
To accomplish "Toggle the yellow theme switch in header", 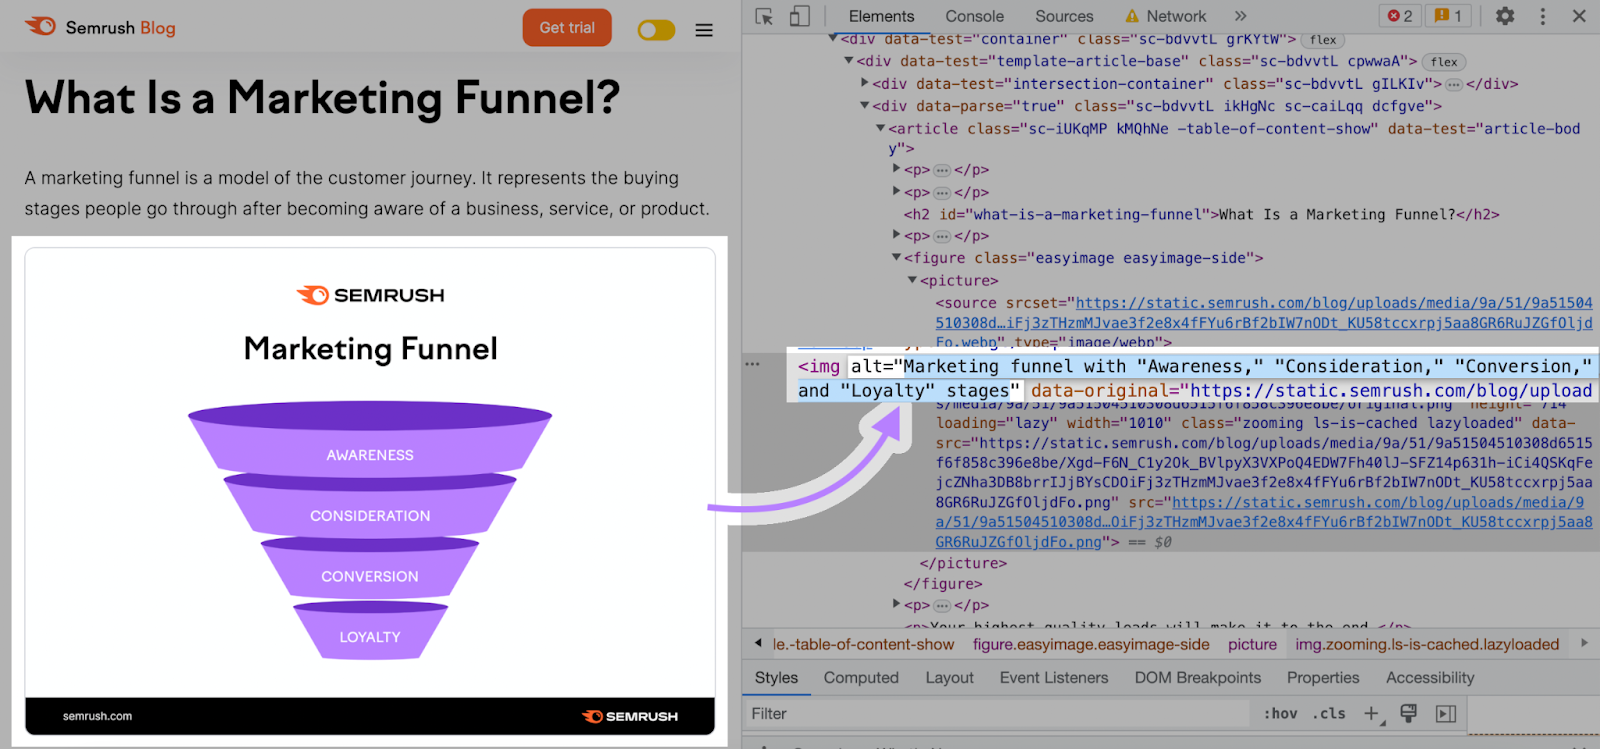I will [656, 30].
